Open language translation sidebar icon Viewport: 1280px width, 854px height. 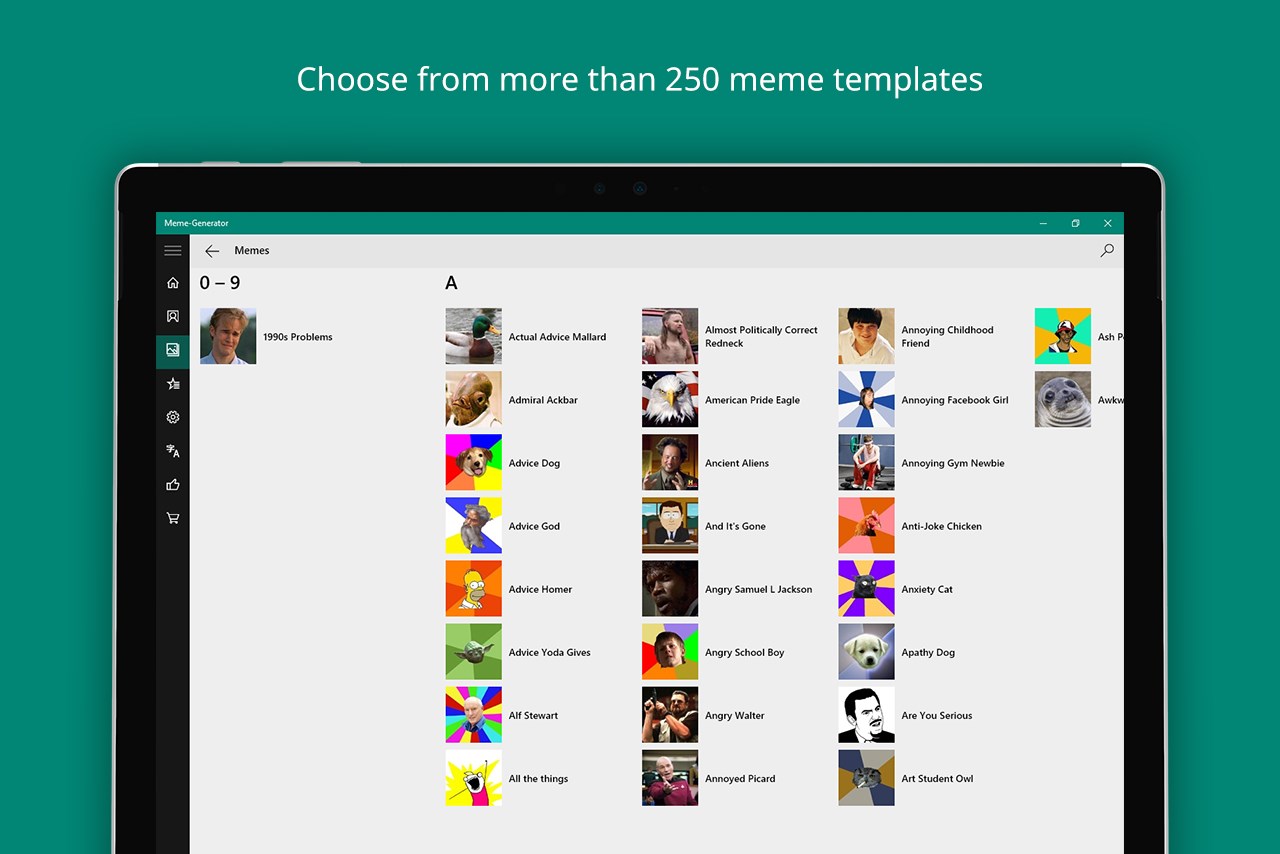[x=173, y=451]
